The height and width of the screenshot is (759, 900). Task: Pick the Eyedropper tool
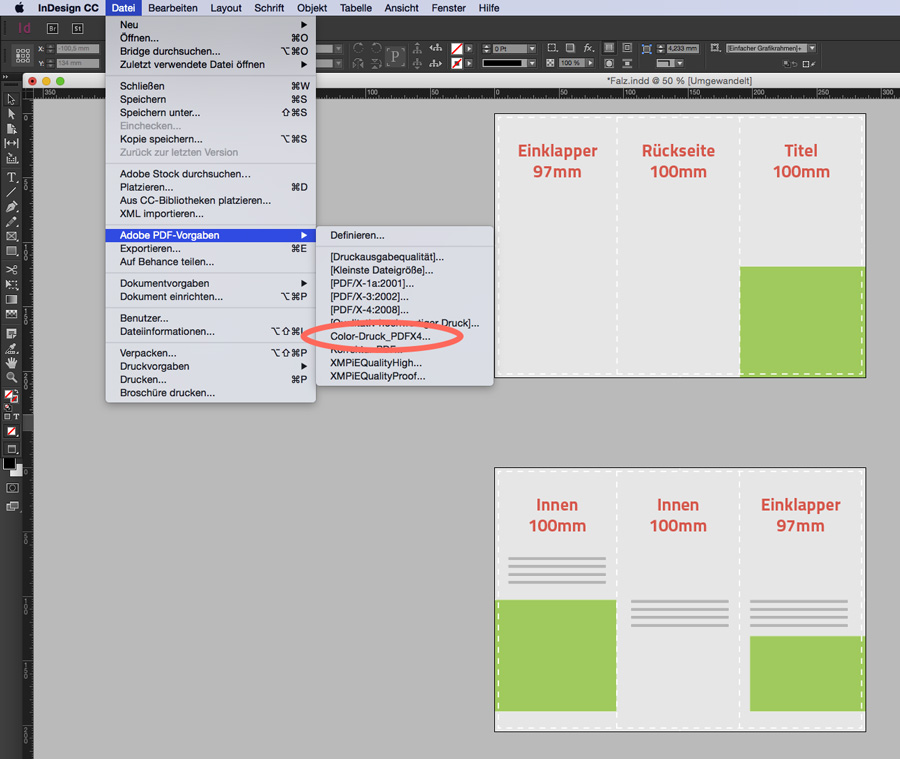tap(11, 348)
